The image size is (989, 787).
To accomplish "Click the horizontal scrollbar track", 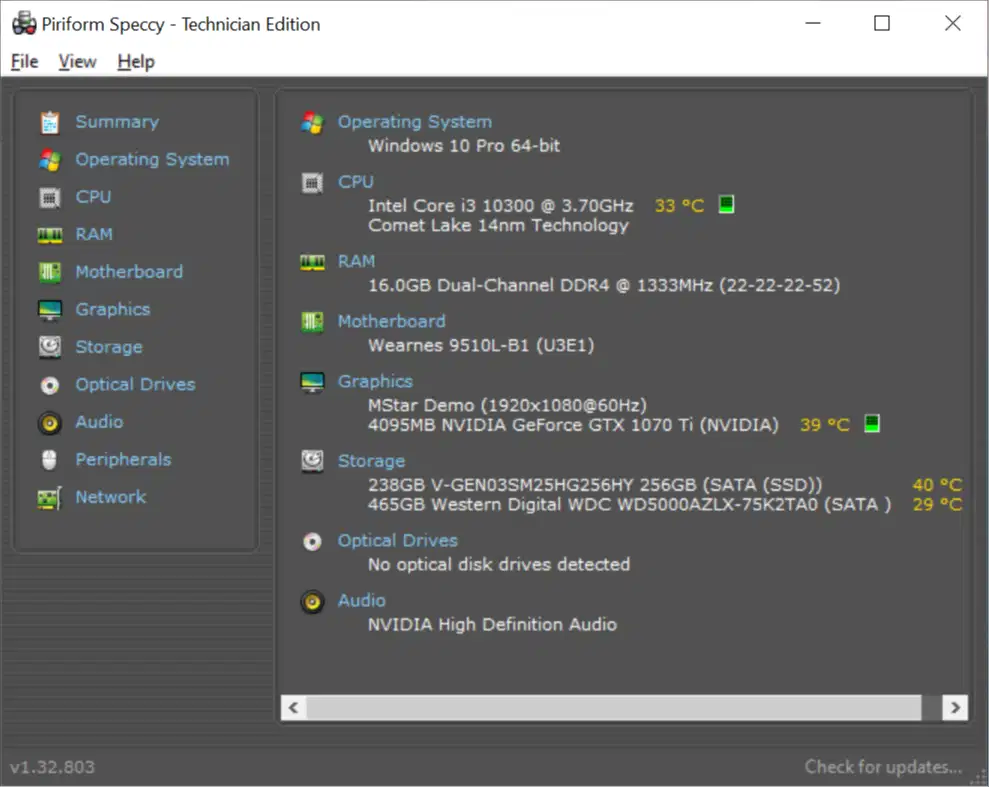I will (x=620, y=707).
